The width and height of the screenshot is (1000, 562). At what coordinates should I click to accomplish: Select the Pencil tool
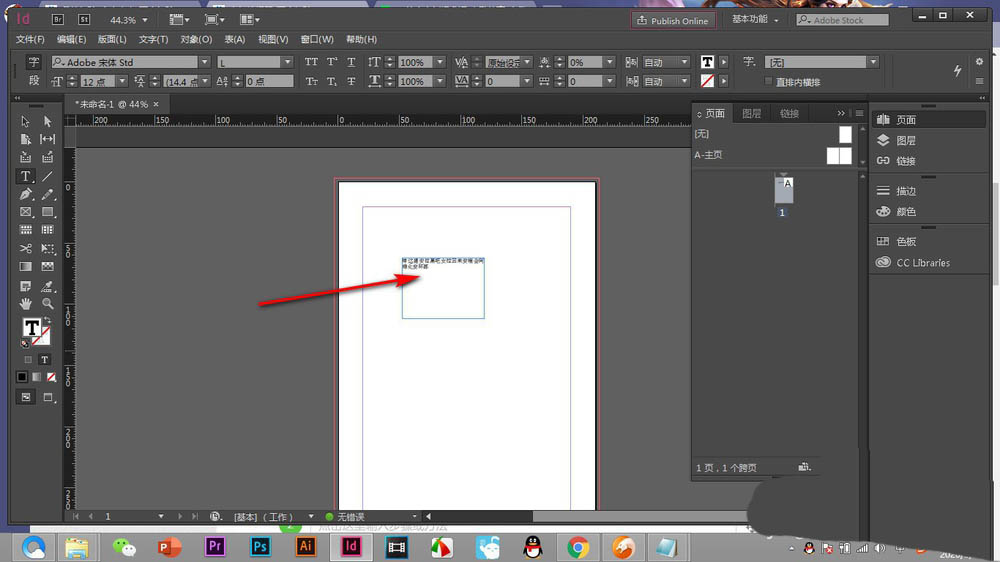[47, 194]
